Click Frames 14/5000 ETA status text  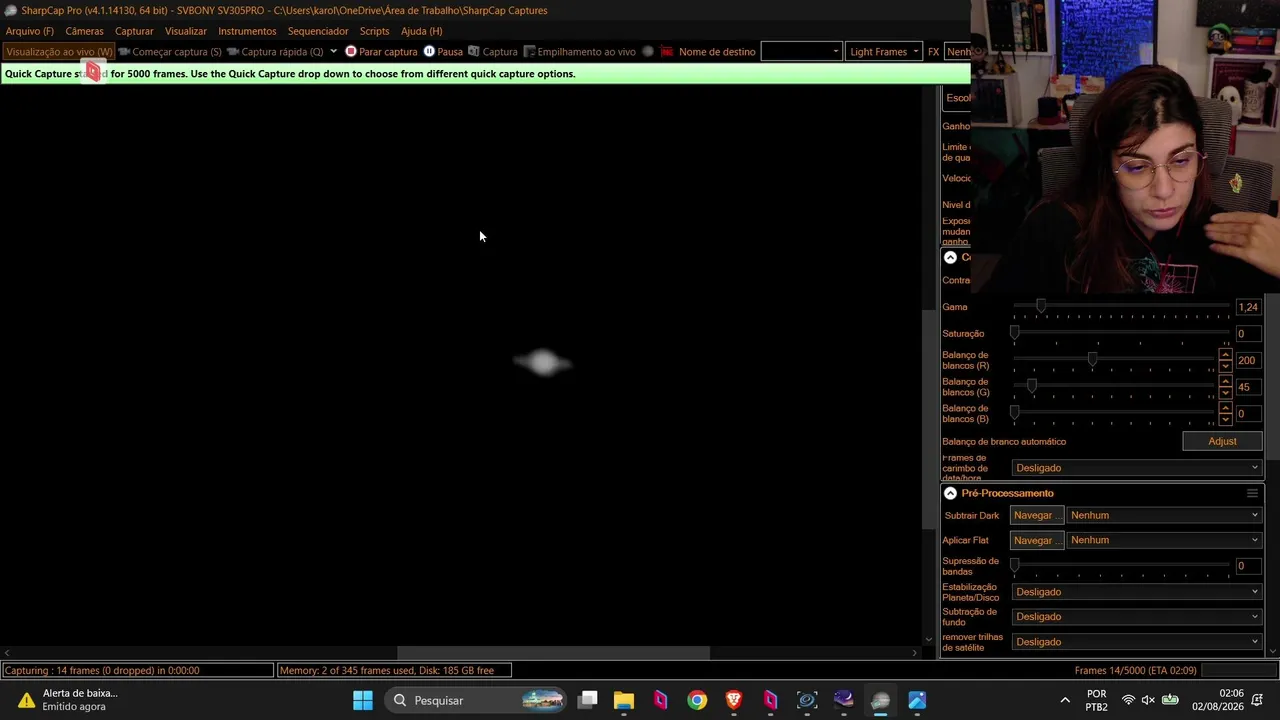pos(1135,670)
